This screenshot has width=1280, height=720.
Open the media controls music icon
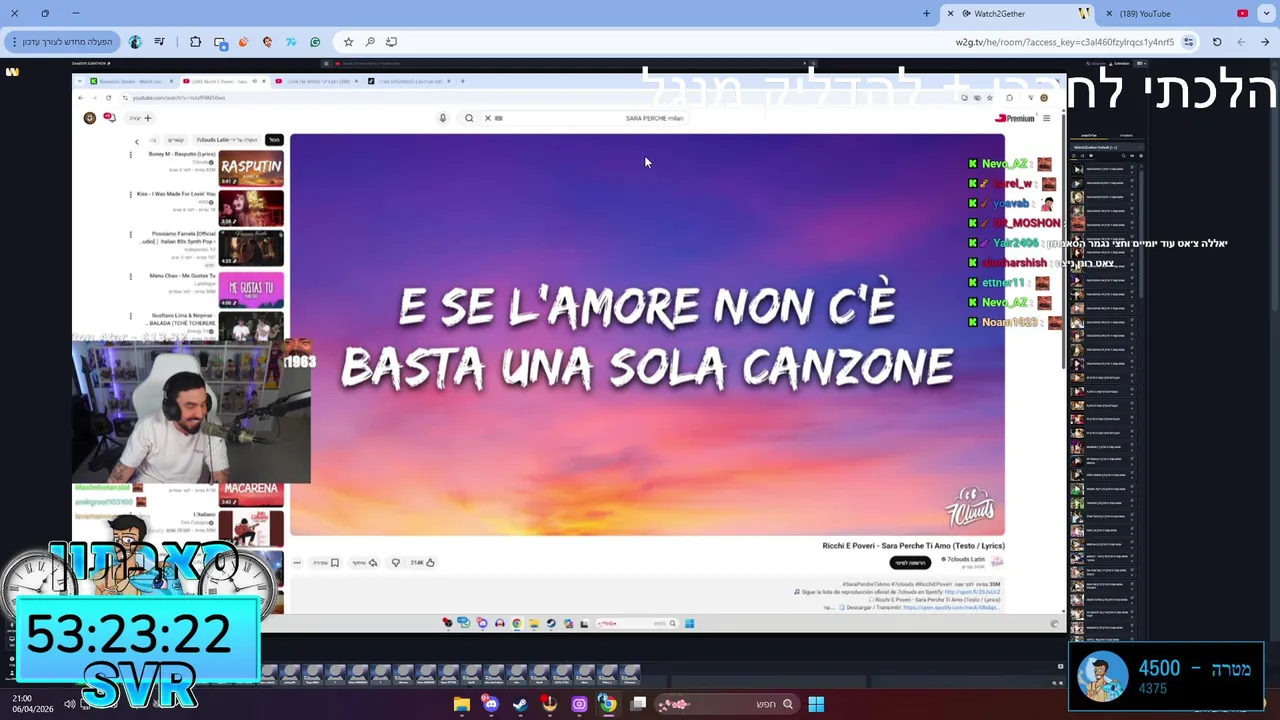(x=159, y=42)
